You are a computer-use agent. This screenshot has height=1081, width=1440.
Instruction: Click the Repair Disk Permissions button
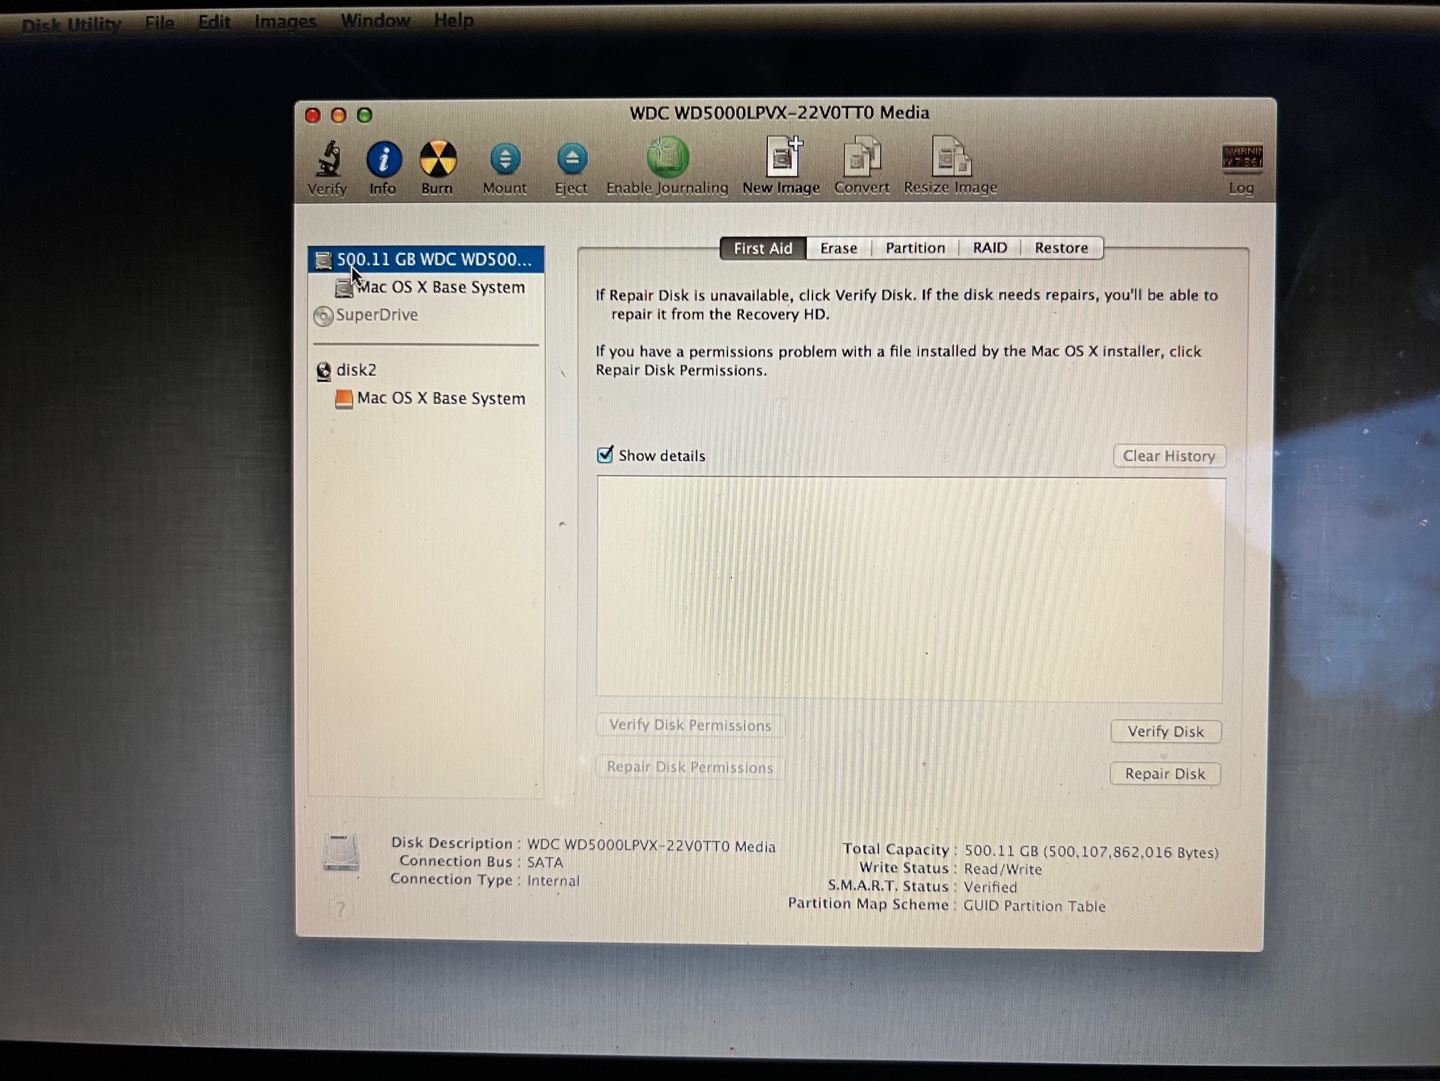click(x=690, y=767)
